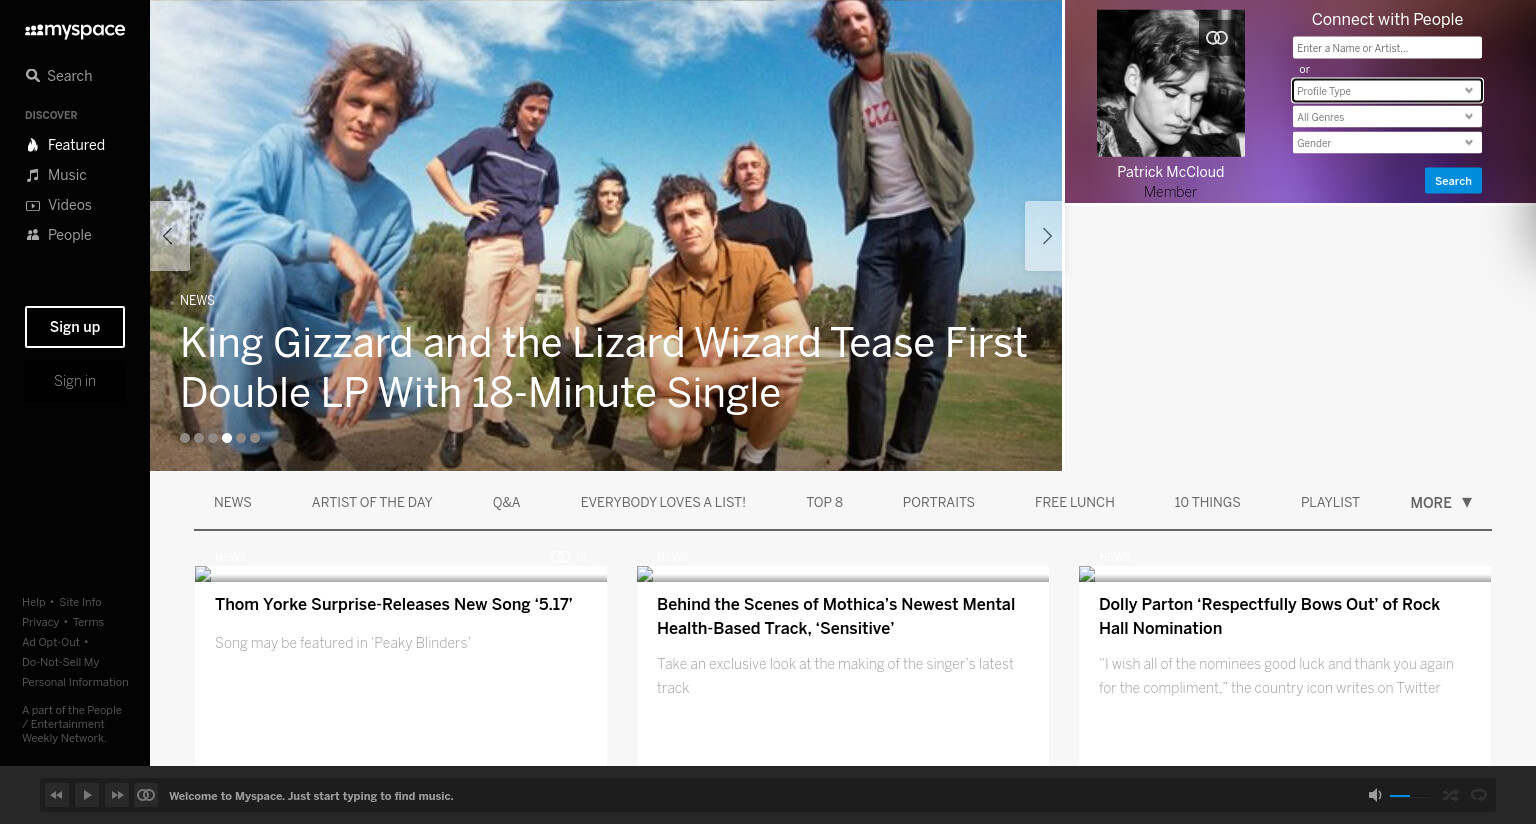
Task: Go to the Music section
Action: (x=56, y=175)
